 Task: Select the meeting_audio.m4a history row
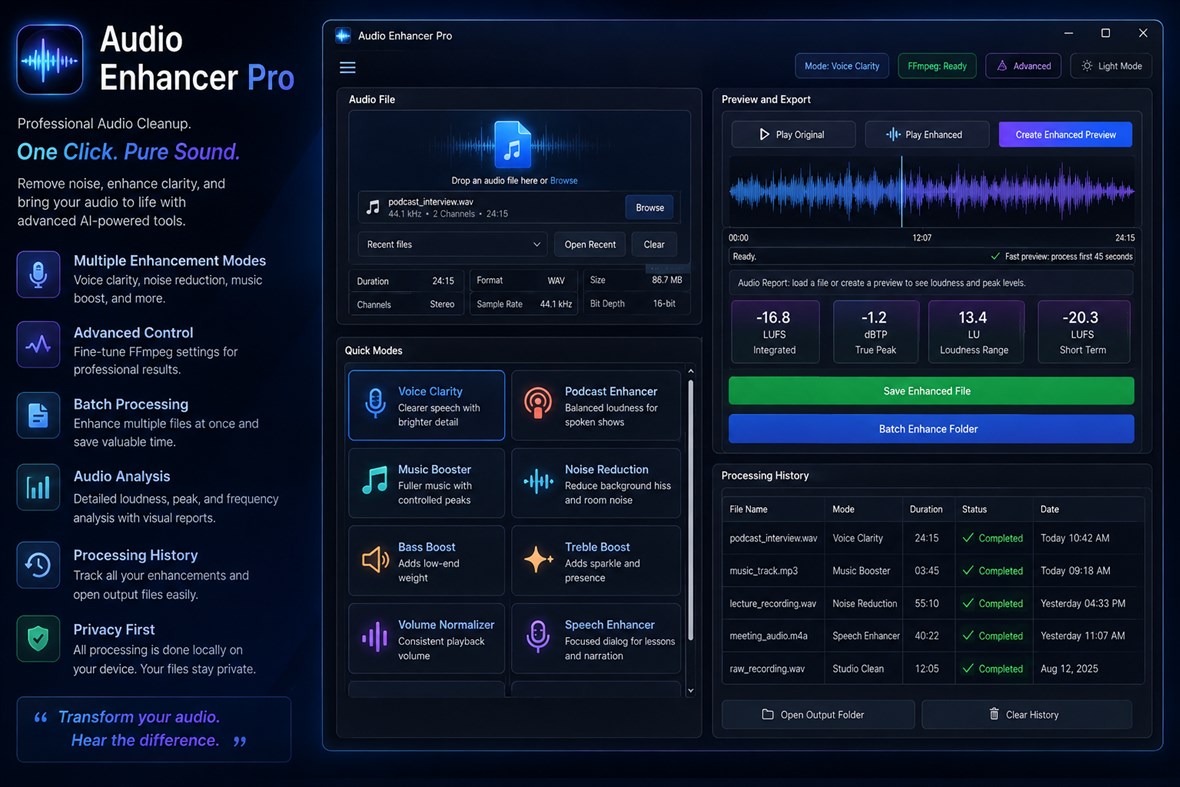(x=933, y=636)
